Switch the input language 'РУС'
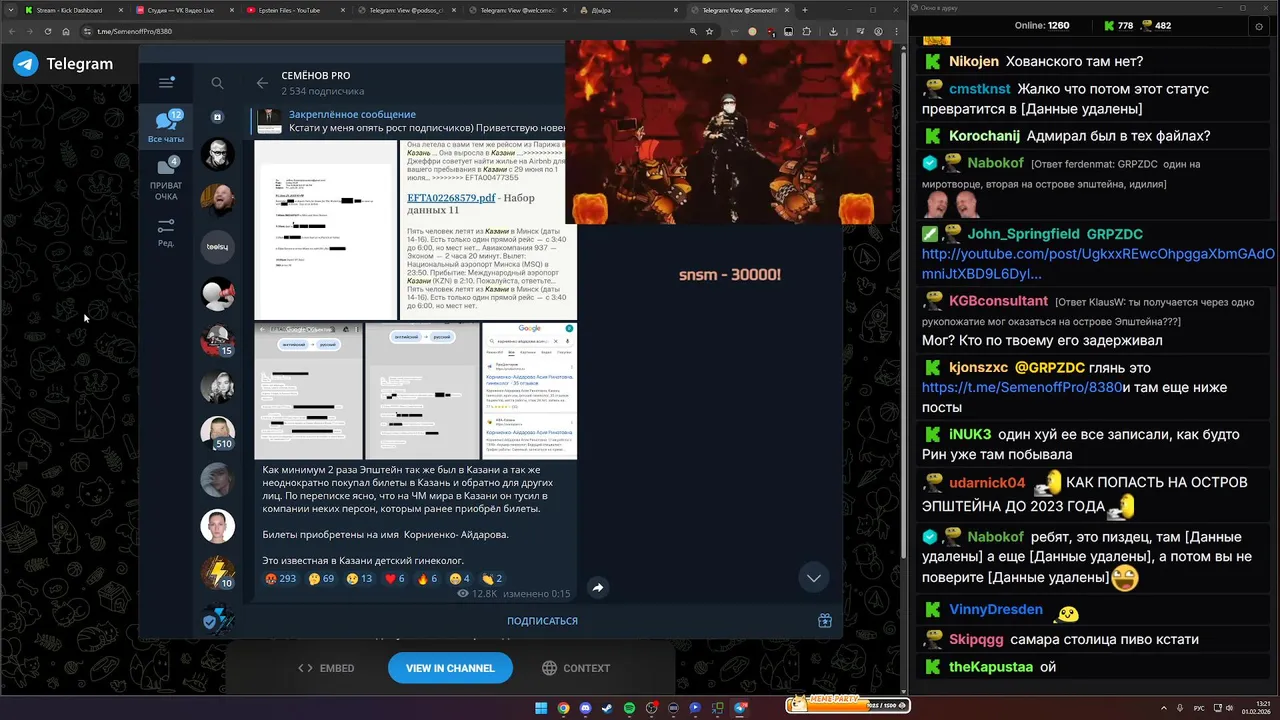 pos(1199,708)
